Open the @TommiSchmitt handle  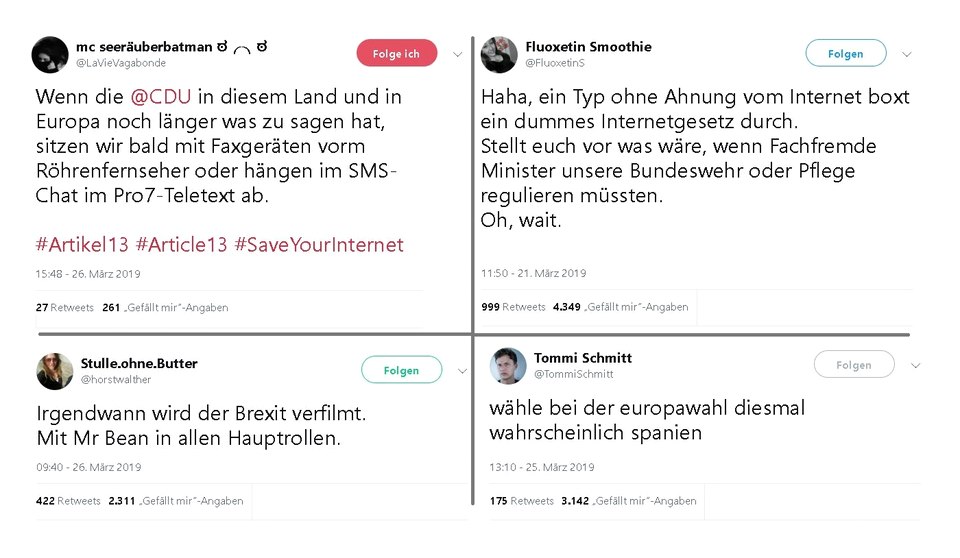pyautogui.click(x=574, y=374)
